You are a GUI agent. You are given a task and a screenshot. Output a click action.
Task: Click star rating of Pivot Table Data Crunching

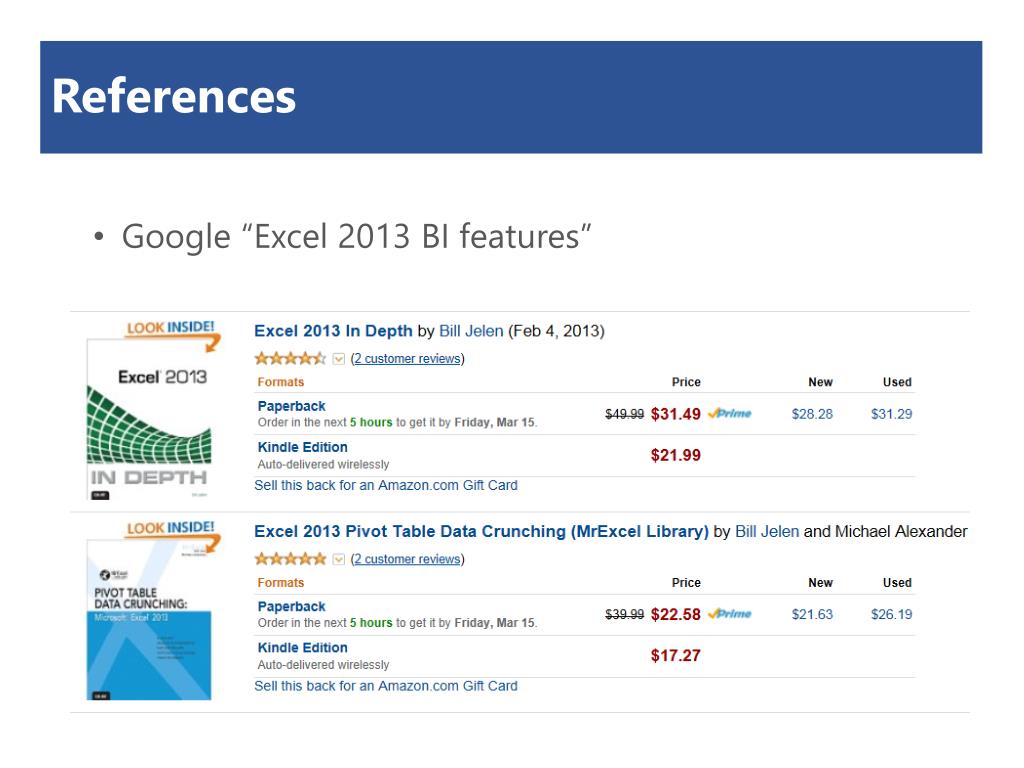290,559
